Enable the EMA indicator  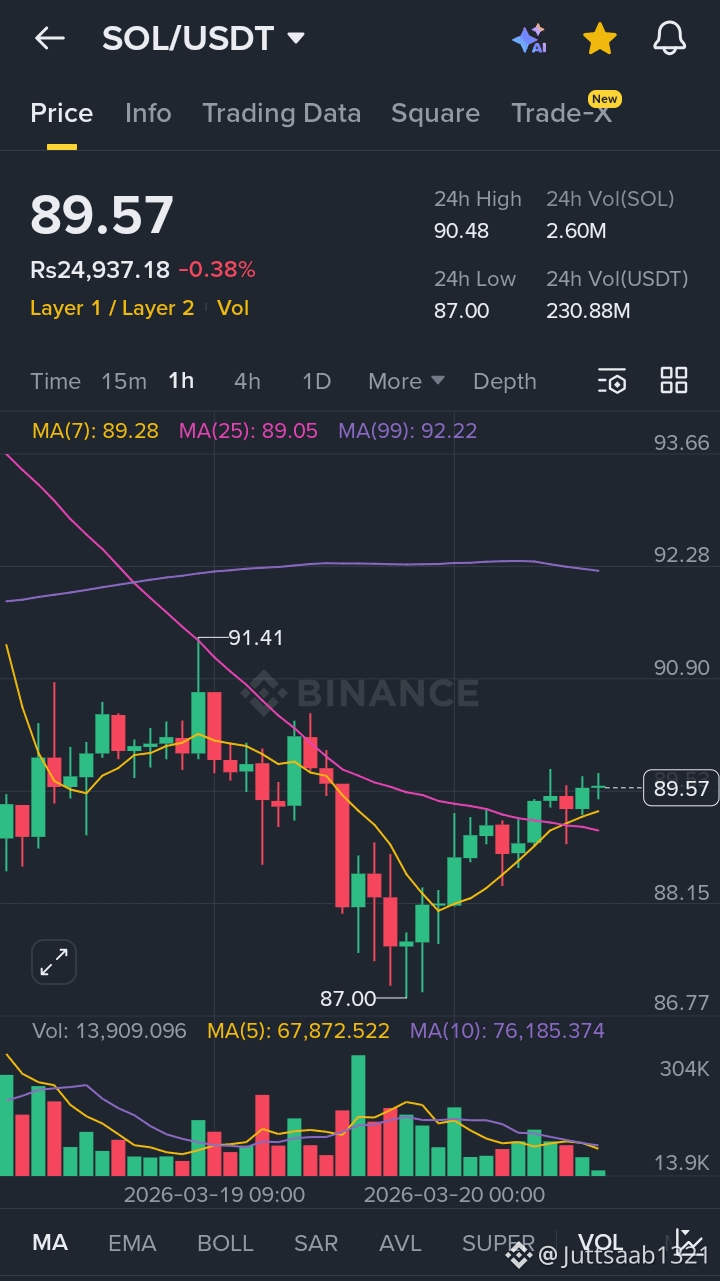[132, 1243]
